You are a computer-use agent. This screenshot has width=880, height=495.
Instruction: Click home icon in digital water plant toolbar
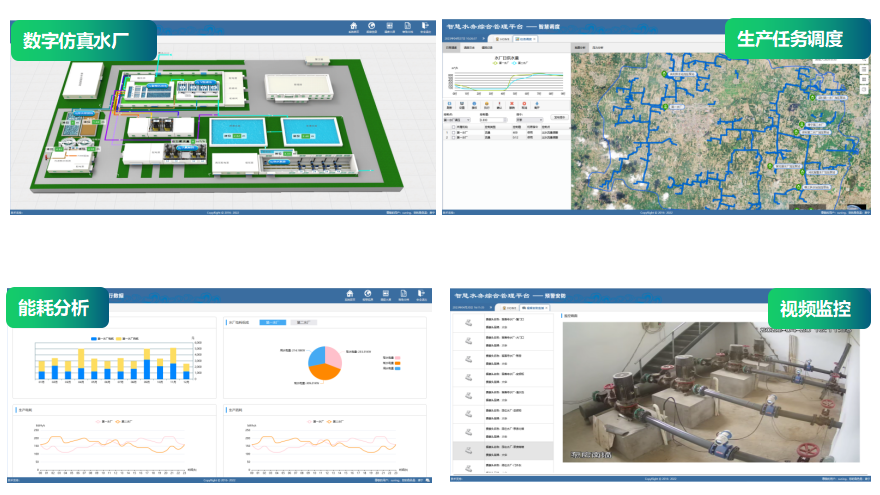coord(353,27)
